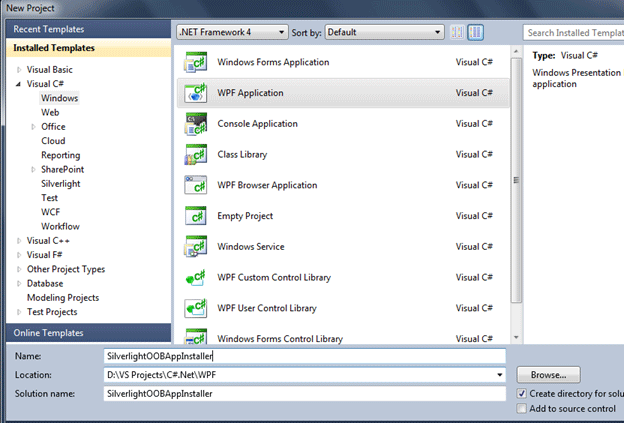
Task: Collapse the Visual C# tree node
Action: pos(18,84)
